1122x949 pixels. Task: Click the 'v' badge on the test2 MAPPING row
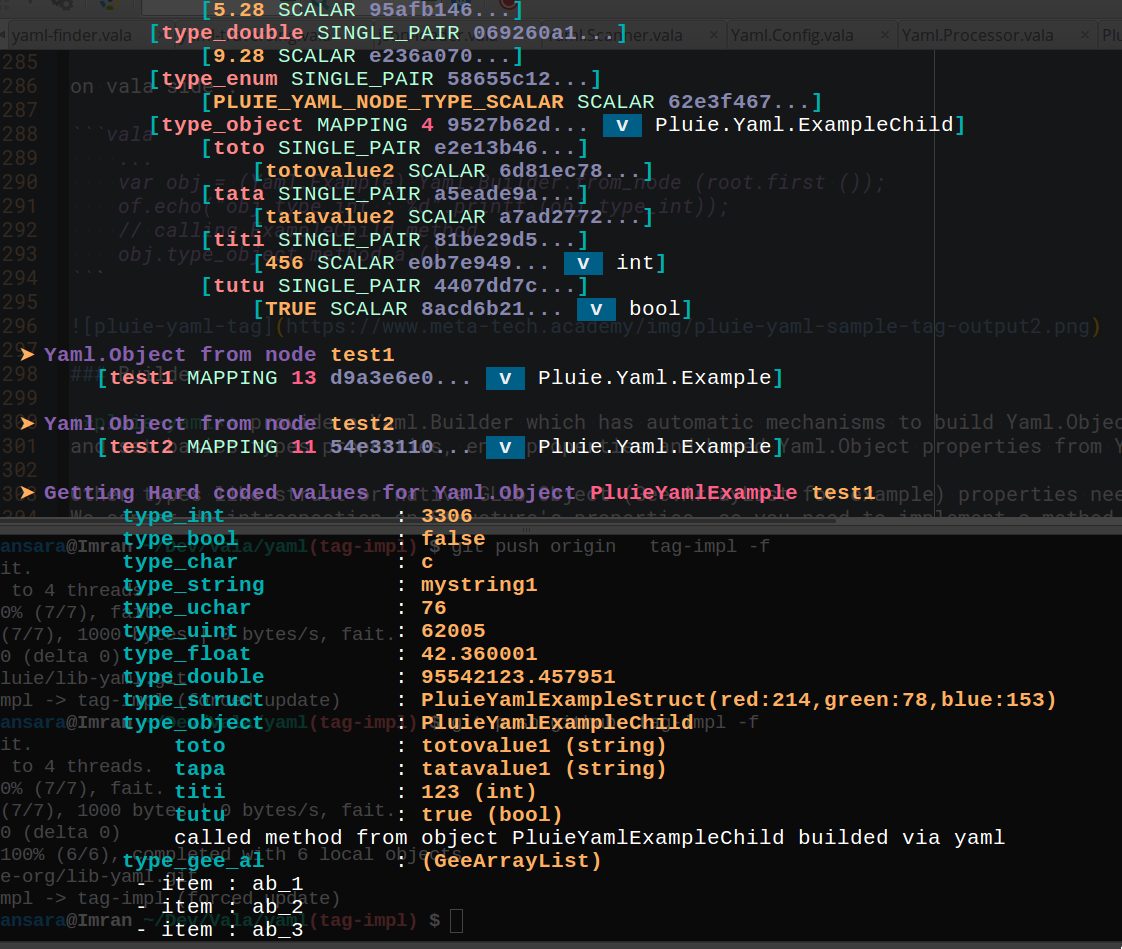[505, 447]
